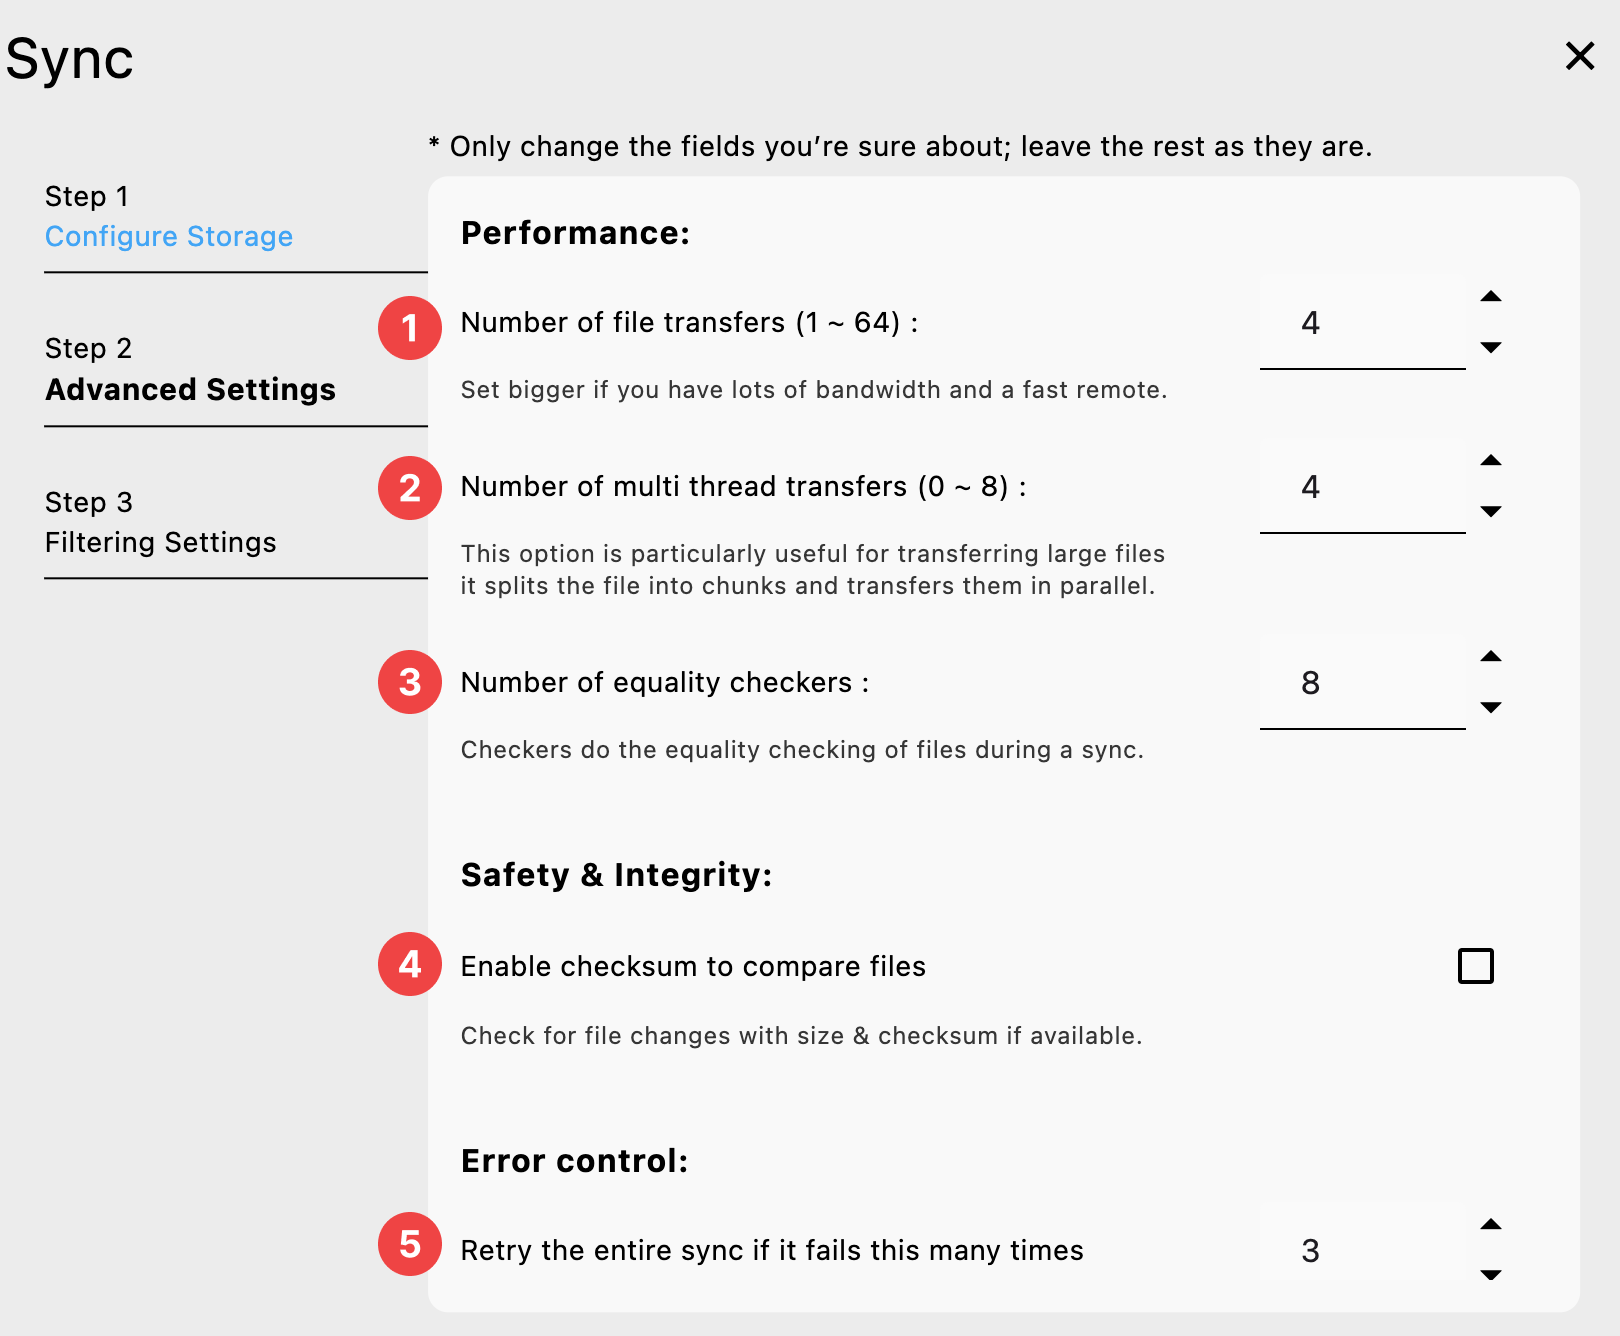Screen dimensions: 1620x1336
Task: Increase the number of file transfers
Action: click(x=1491, y=297)
